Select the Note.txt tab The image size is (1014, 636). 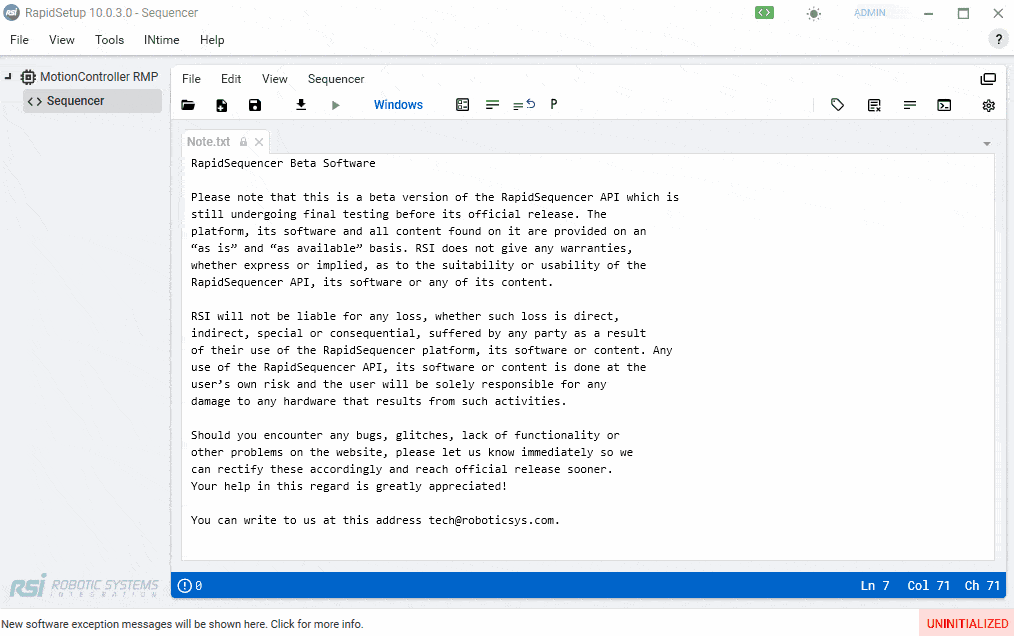(208, 142)
